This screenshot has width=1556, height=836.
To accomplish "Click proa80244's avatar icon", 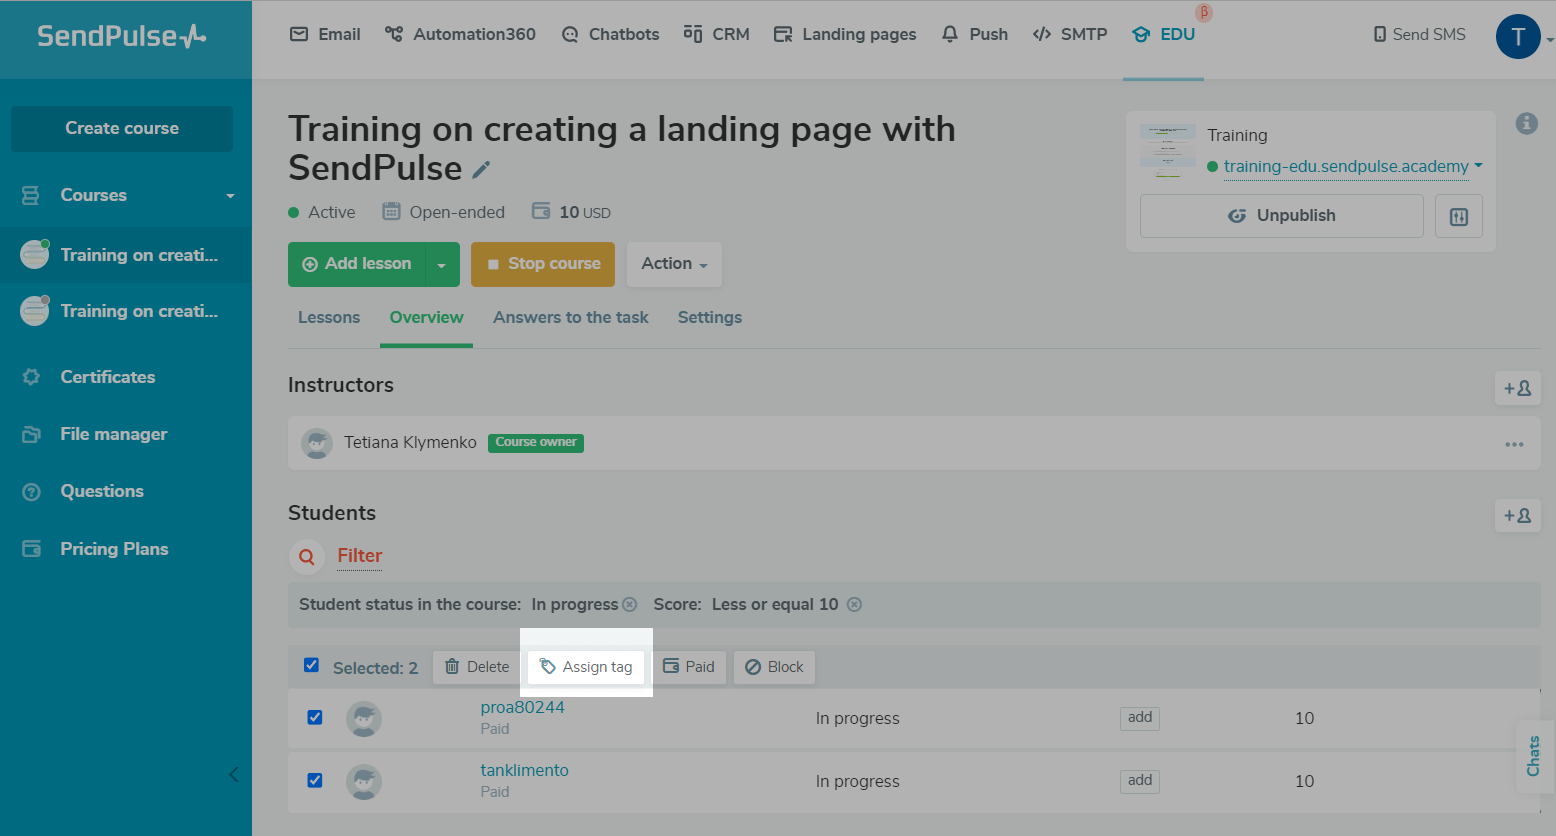I will [364, 719].
